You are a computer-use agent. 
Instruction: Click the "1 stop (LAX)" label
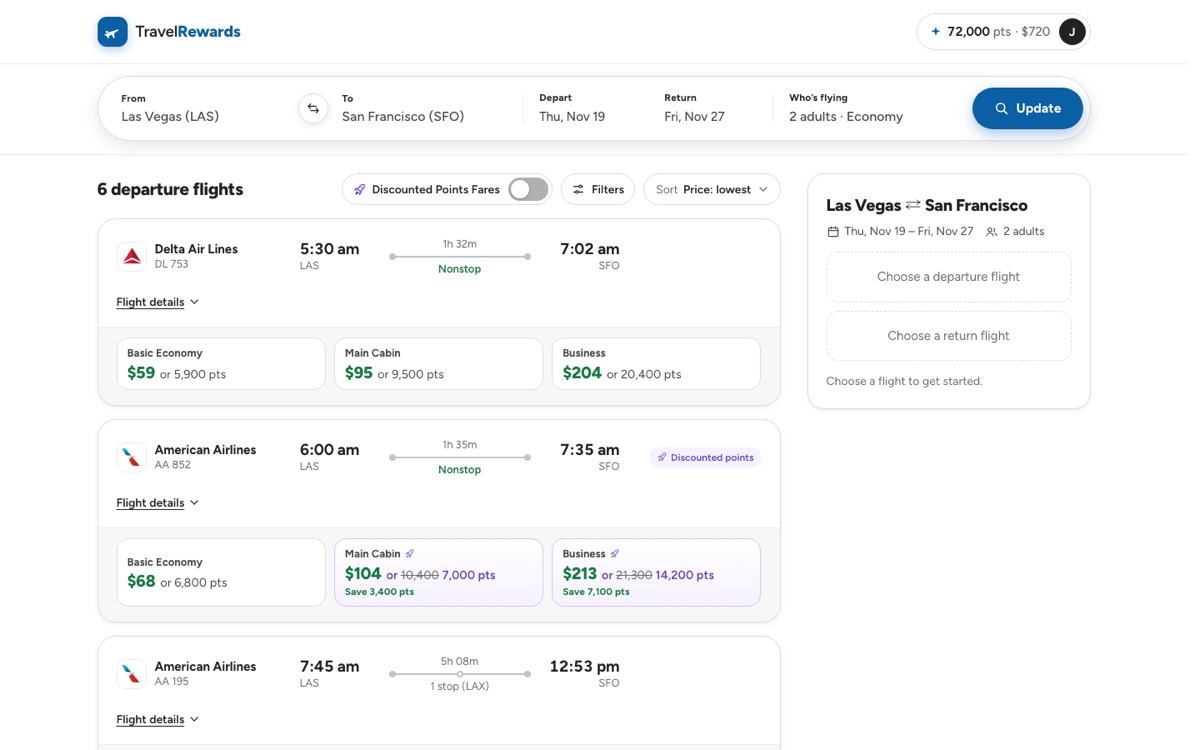coord(460,687)
